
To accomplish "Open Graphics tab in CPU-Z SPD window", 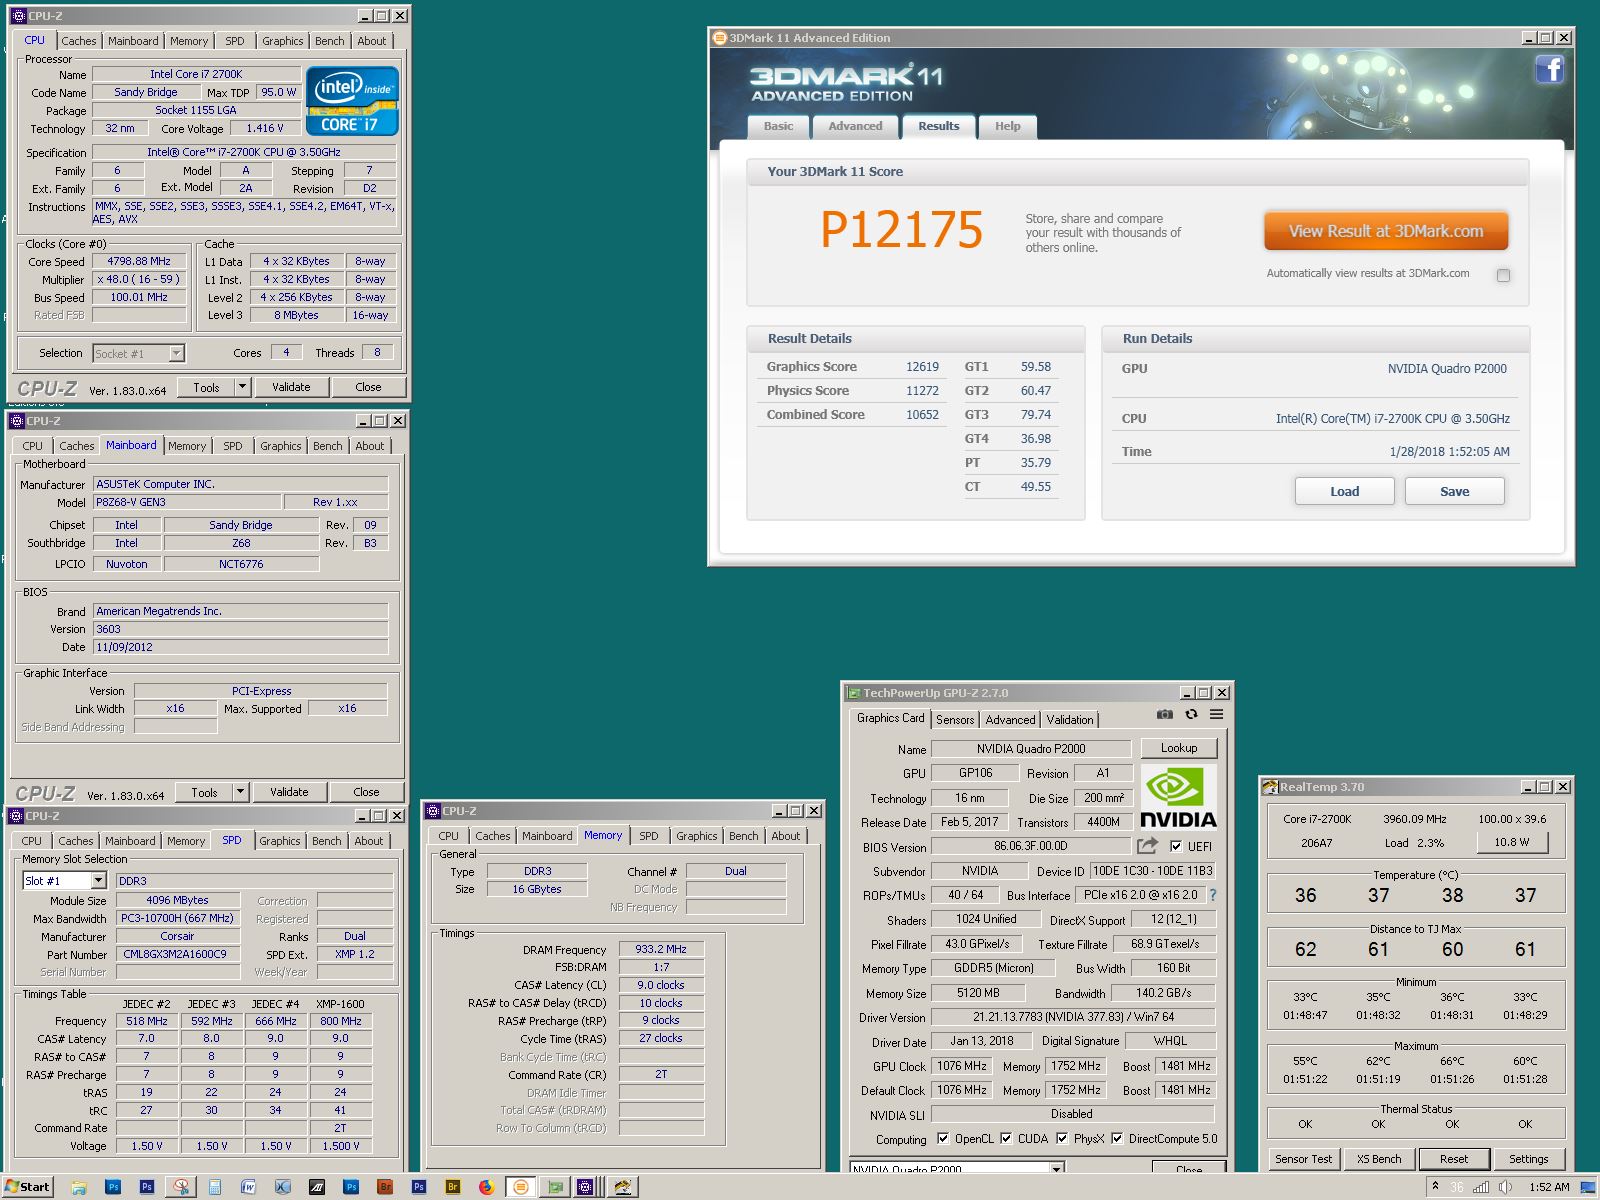I will click(x=280, y=841).
